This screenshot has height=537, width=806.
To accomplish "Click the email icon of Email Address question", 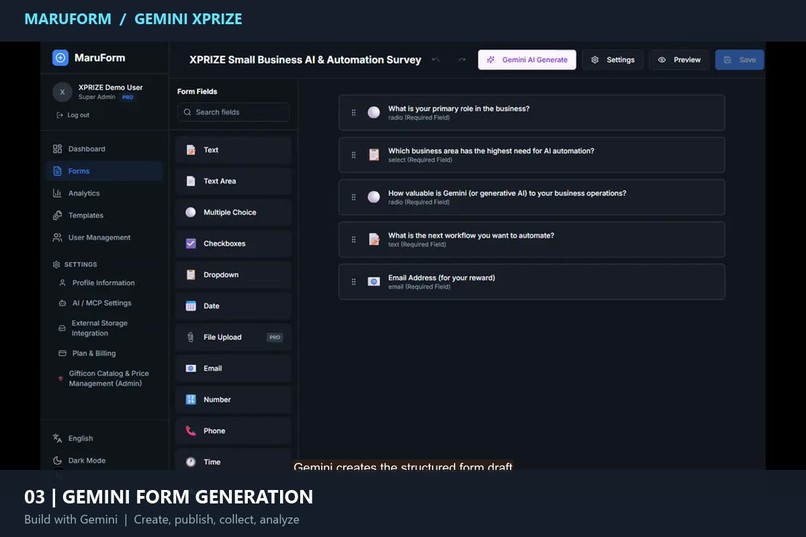I will [x=374, y=282].
